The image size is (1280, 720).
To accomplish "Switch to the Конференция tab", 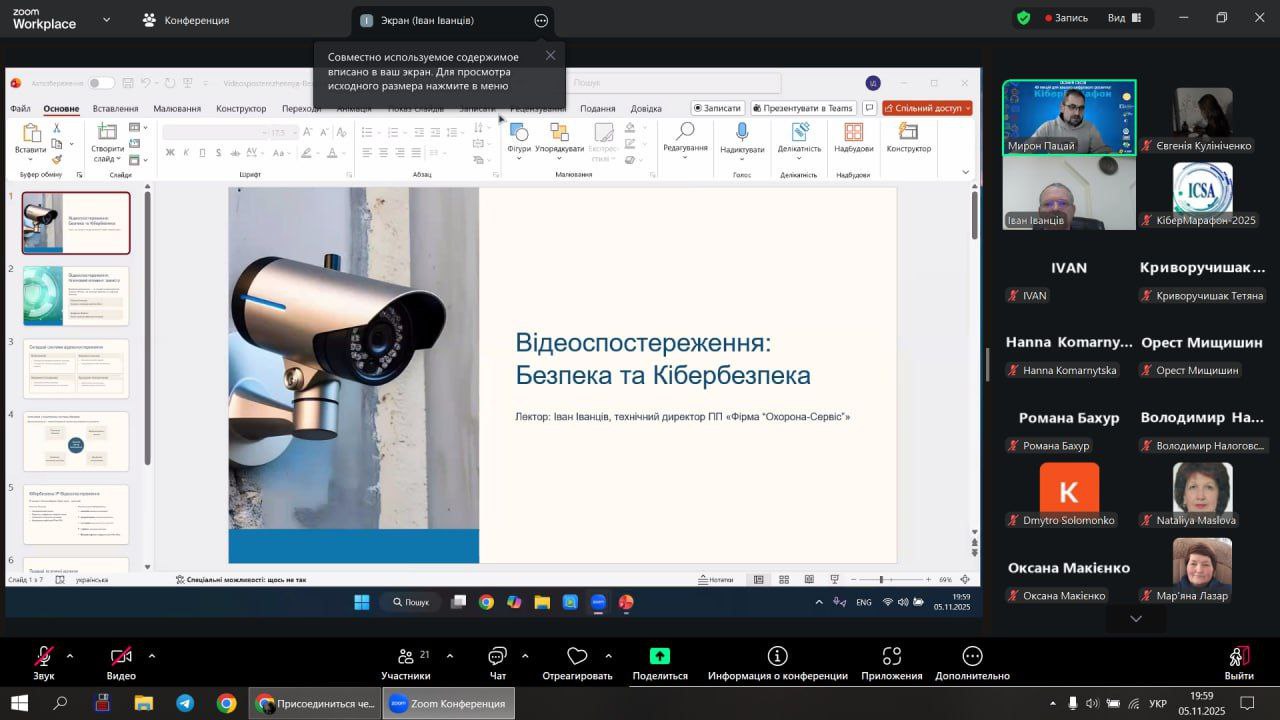I will pos(186,20).
